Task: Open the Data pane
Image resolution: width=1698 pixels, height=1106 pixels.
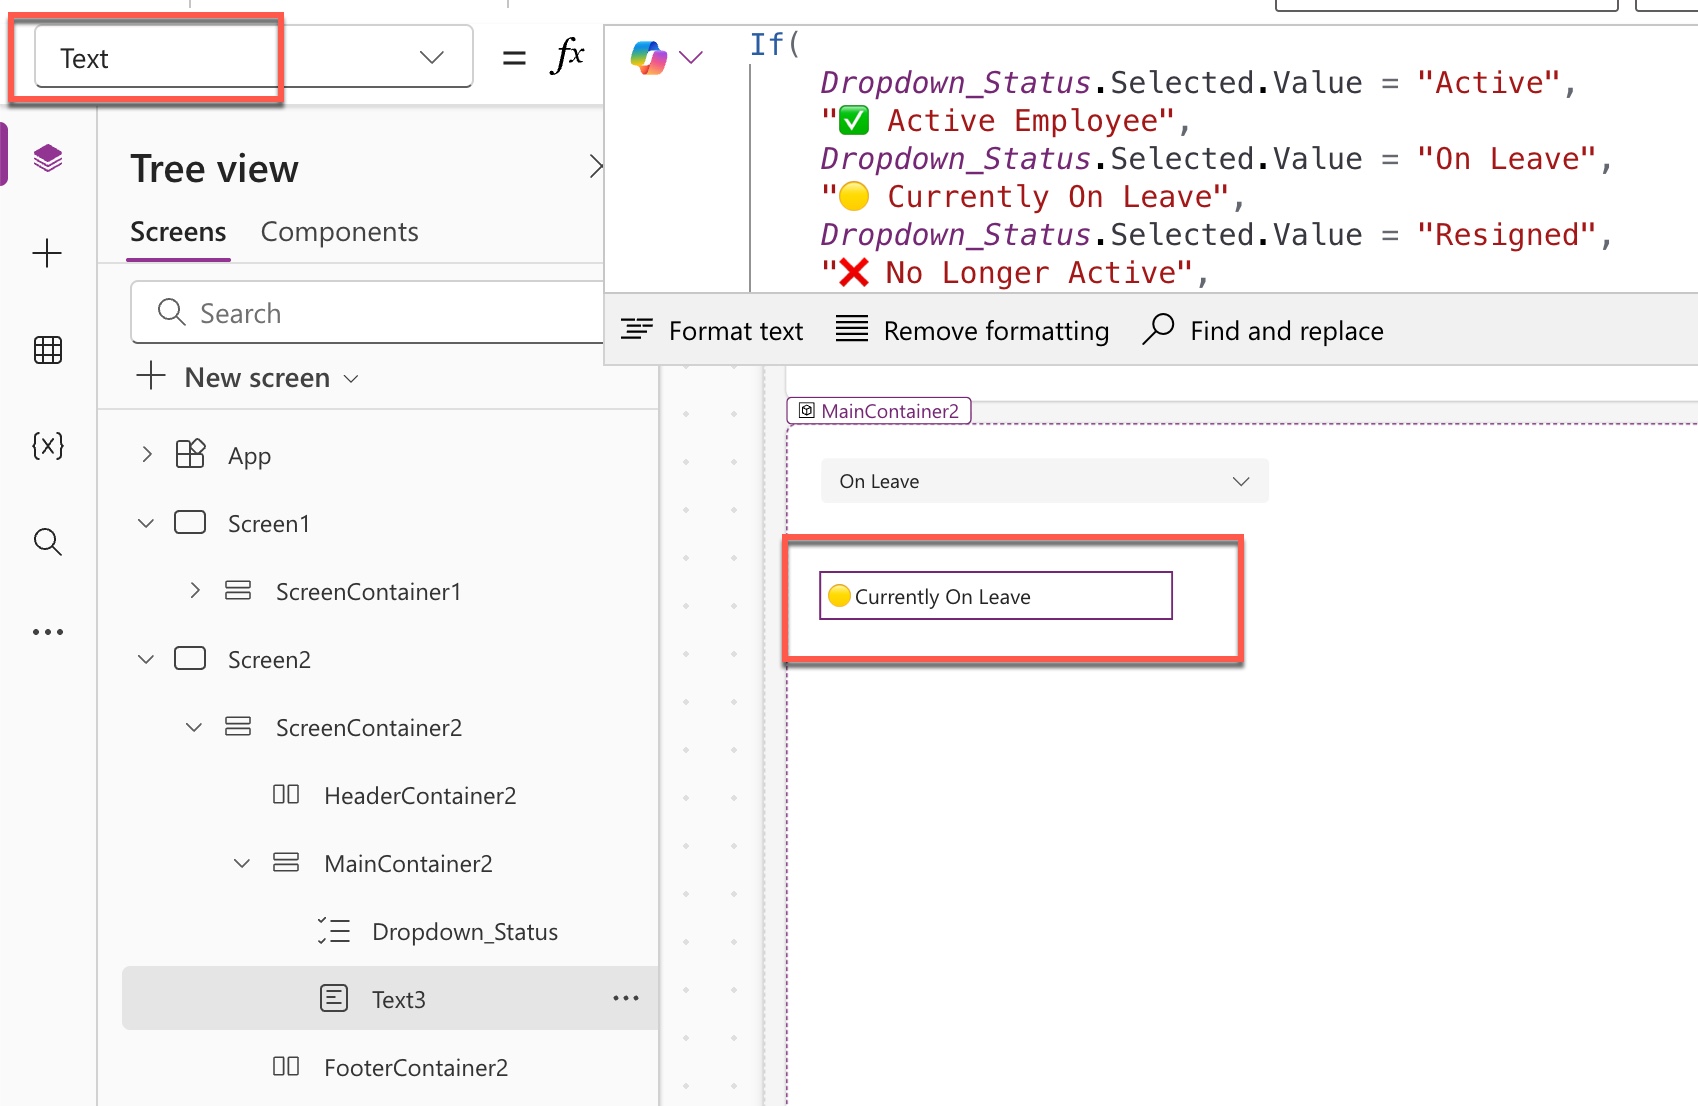Action: [x=47, y=350]
